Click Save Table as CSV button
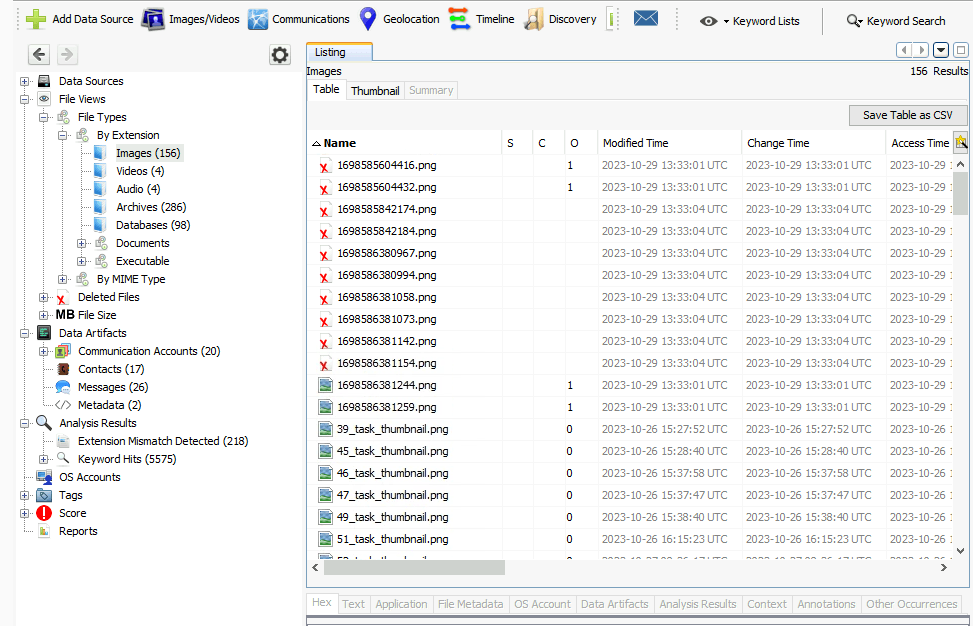Image resolution: width=973 pixels, height=626 pixels. 907,115
